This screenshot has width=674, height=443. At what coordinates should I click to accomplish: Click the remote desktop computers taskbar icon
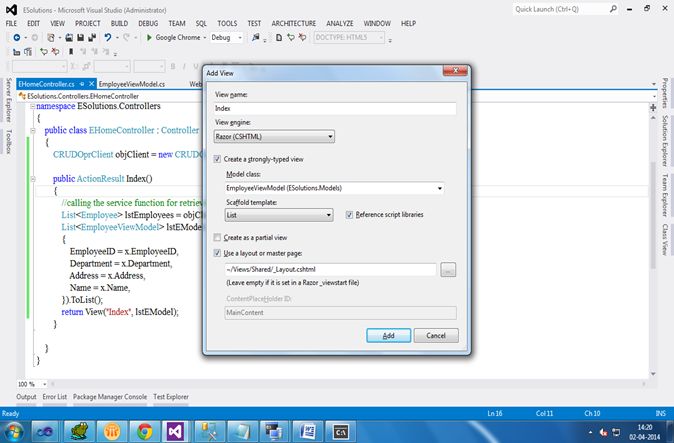[275, 431]
